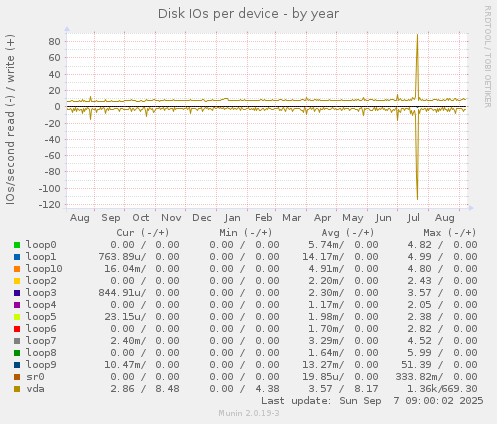Click the '80' y-axis tick label

54,42
